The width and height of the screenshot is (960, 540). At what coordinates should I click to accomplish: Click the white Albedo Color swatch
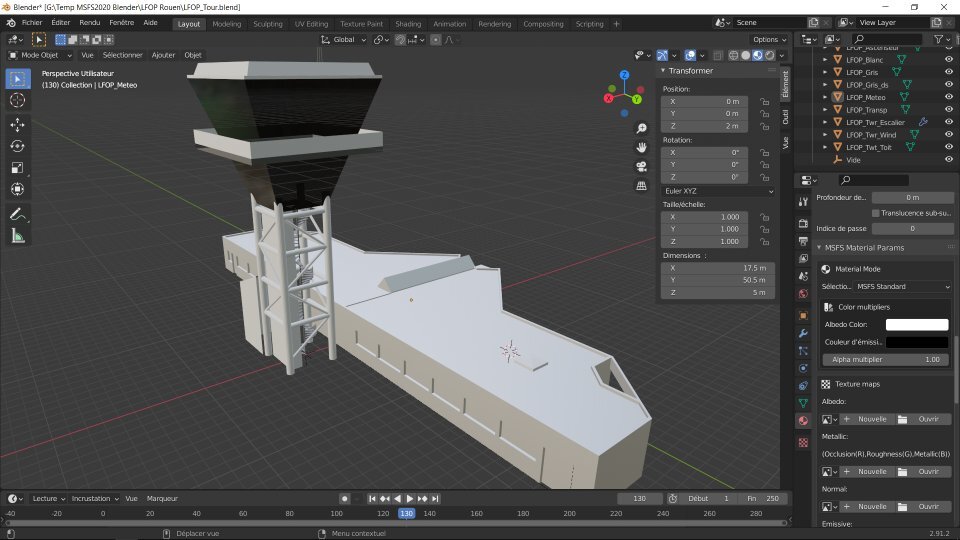point(916,324)
